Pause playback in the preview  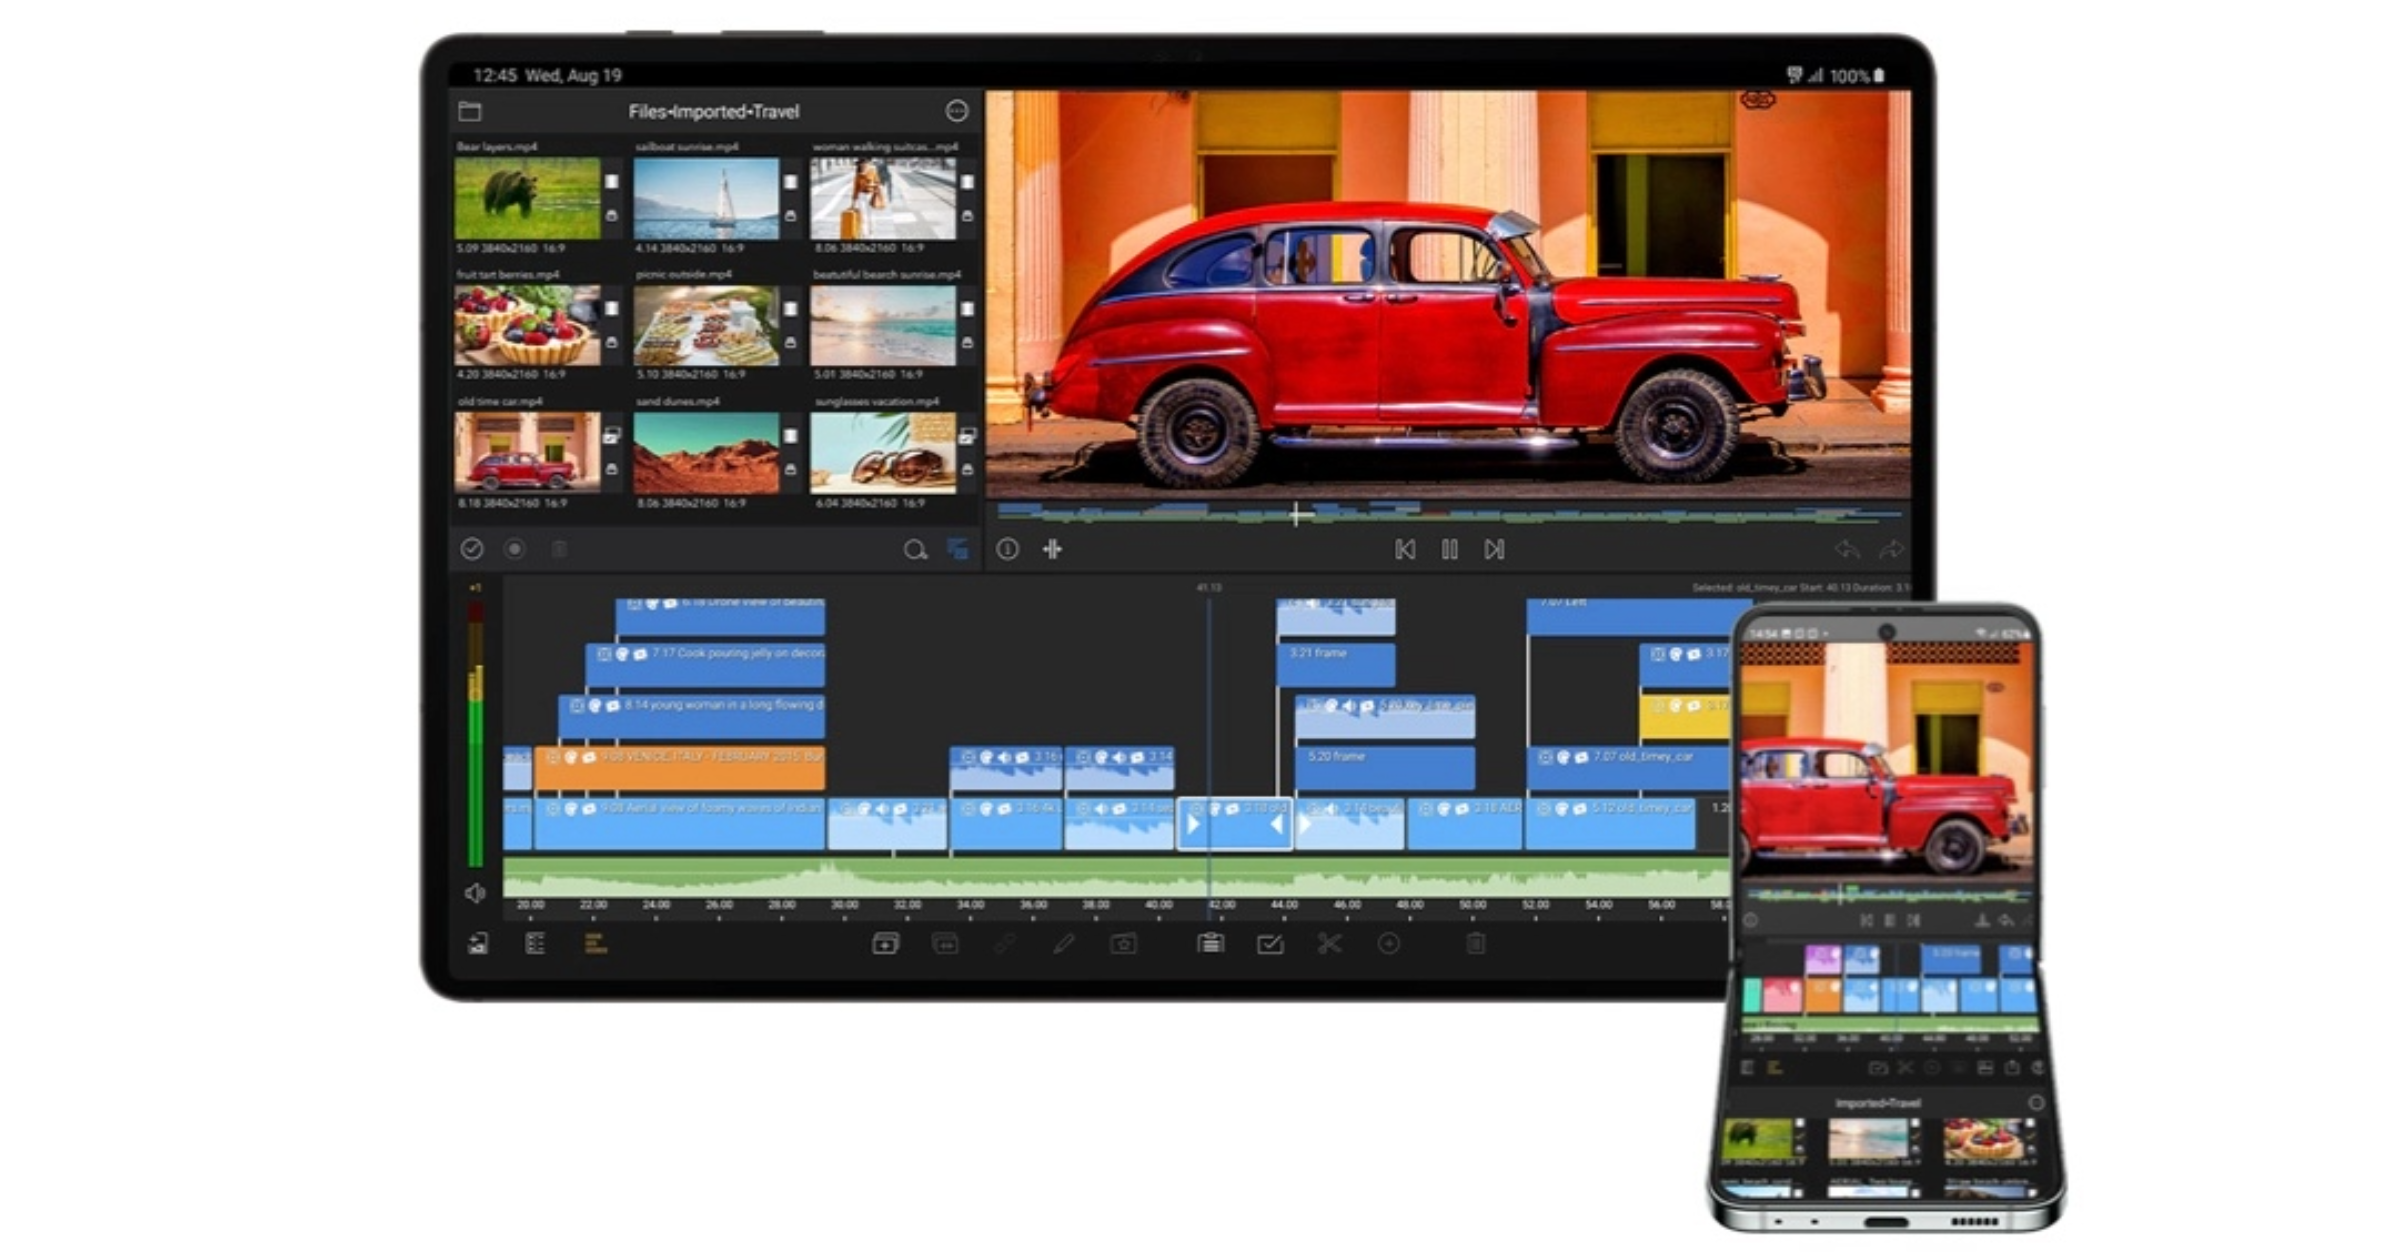click(1449, 550)
